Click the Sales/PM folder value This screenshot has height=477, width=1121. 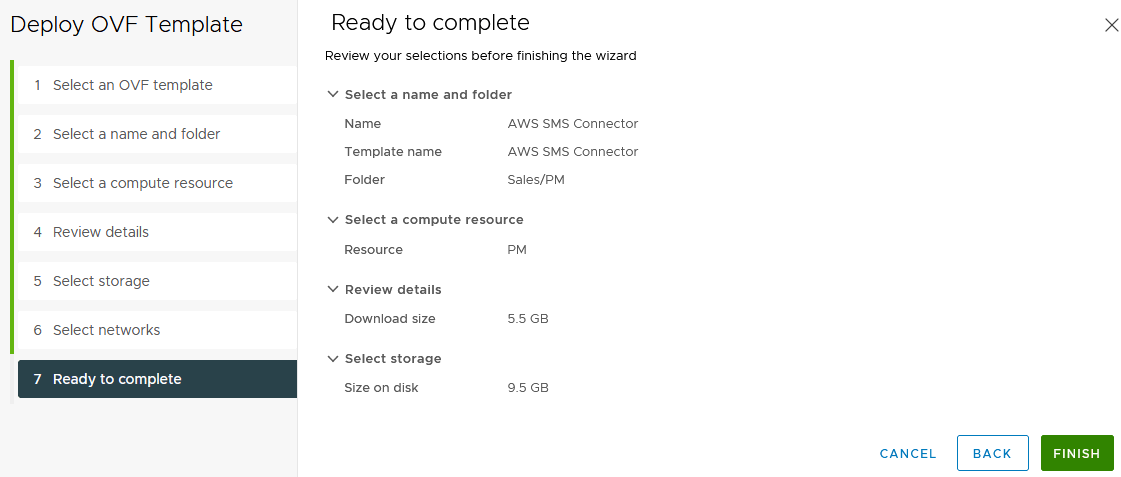tap(537, 180)
